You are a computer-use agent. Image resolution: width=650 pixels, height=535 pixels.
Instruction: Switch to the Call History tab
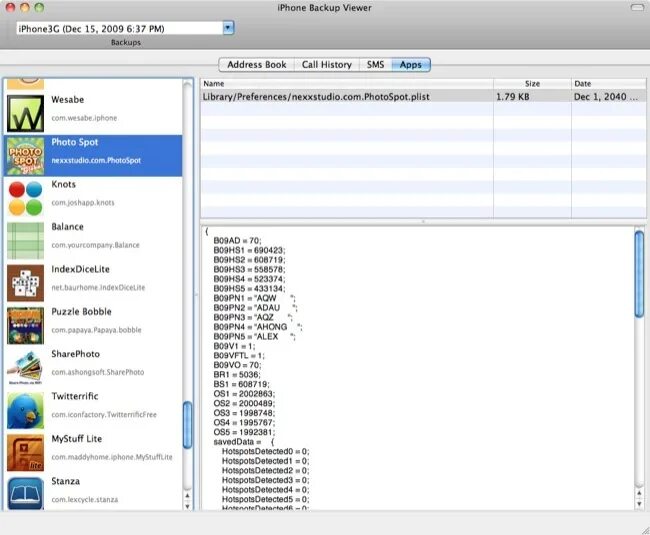[x=327, y=65]
